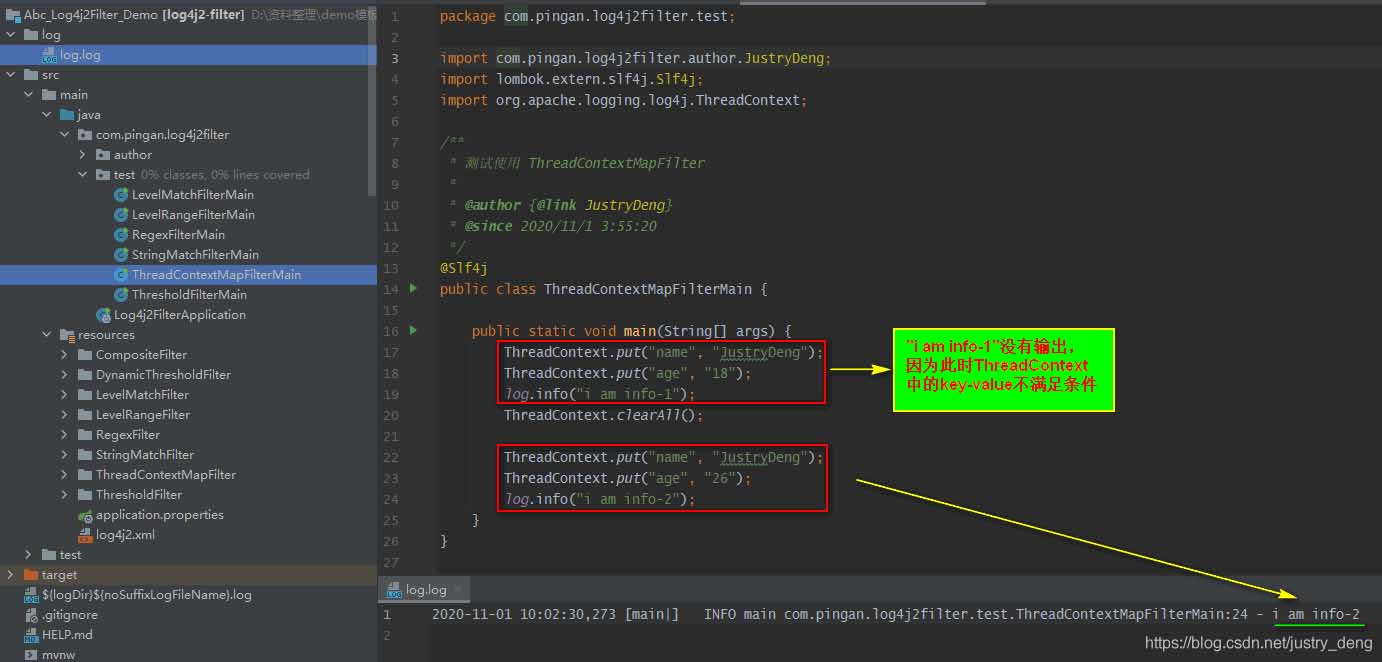Viewport: 1382px width, 662px height.
Task: Select the LevelRangeFilter resources folder
Action: pyautogui.click(x=143, y=415)
